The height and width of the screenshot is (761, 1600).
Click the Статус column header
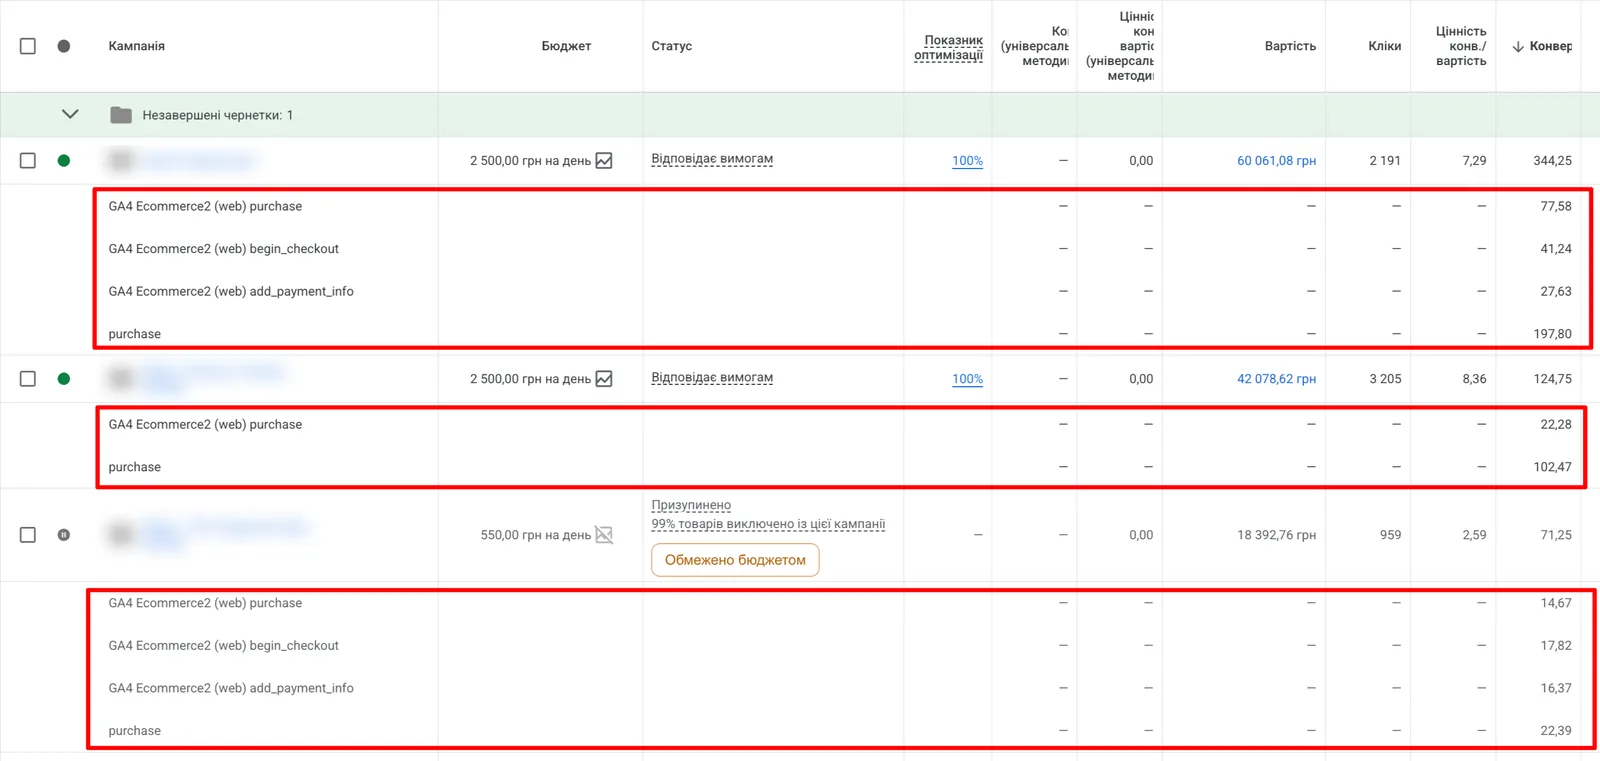(672, 46)
